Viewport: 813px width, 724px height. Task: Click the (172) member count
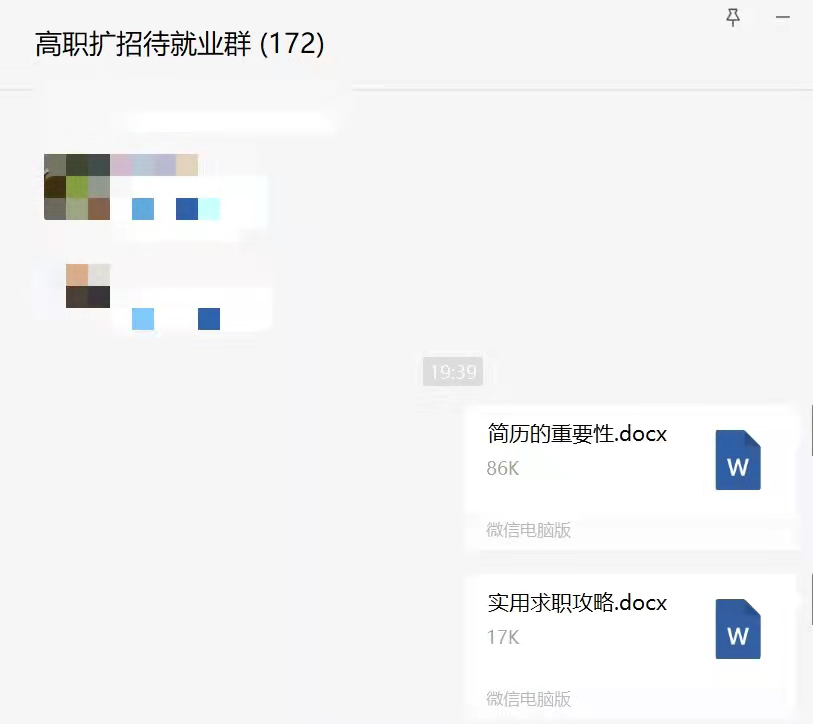292,44
